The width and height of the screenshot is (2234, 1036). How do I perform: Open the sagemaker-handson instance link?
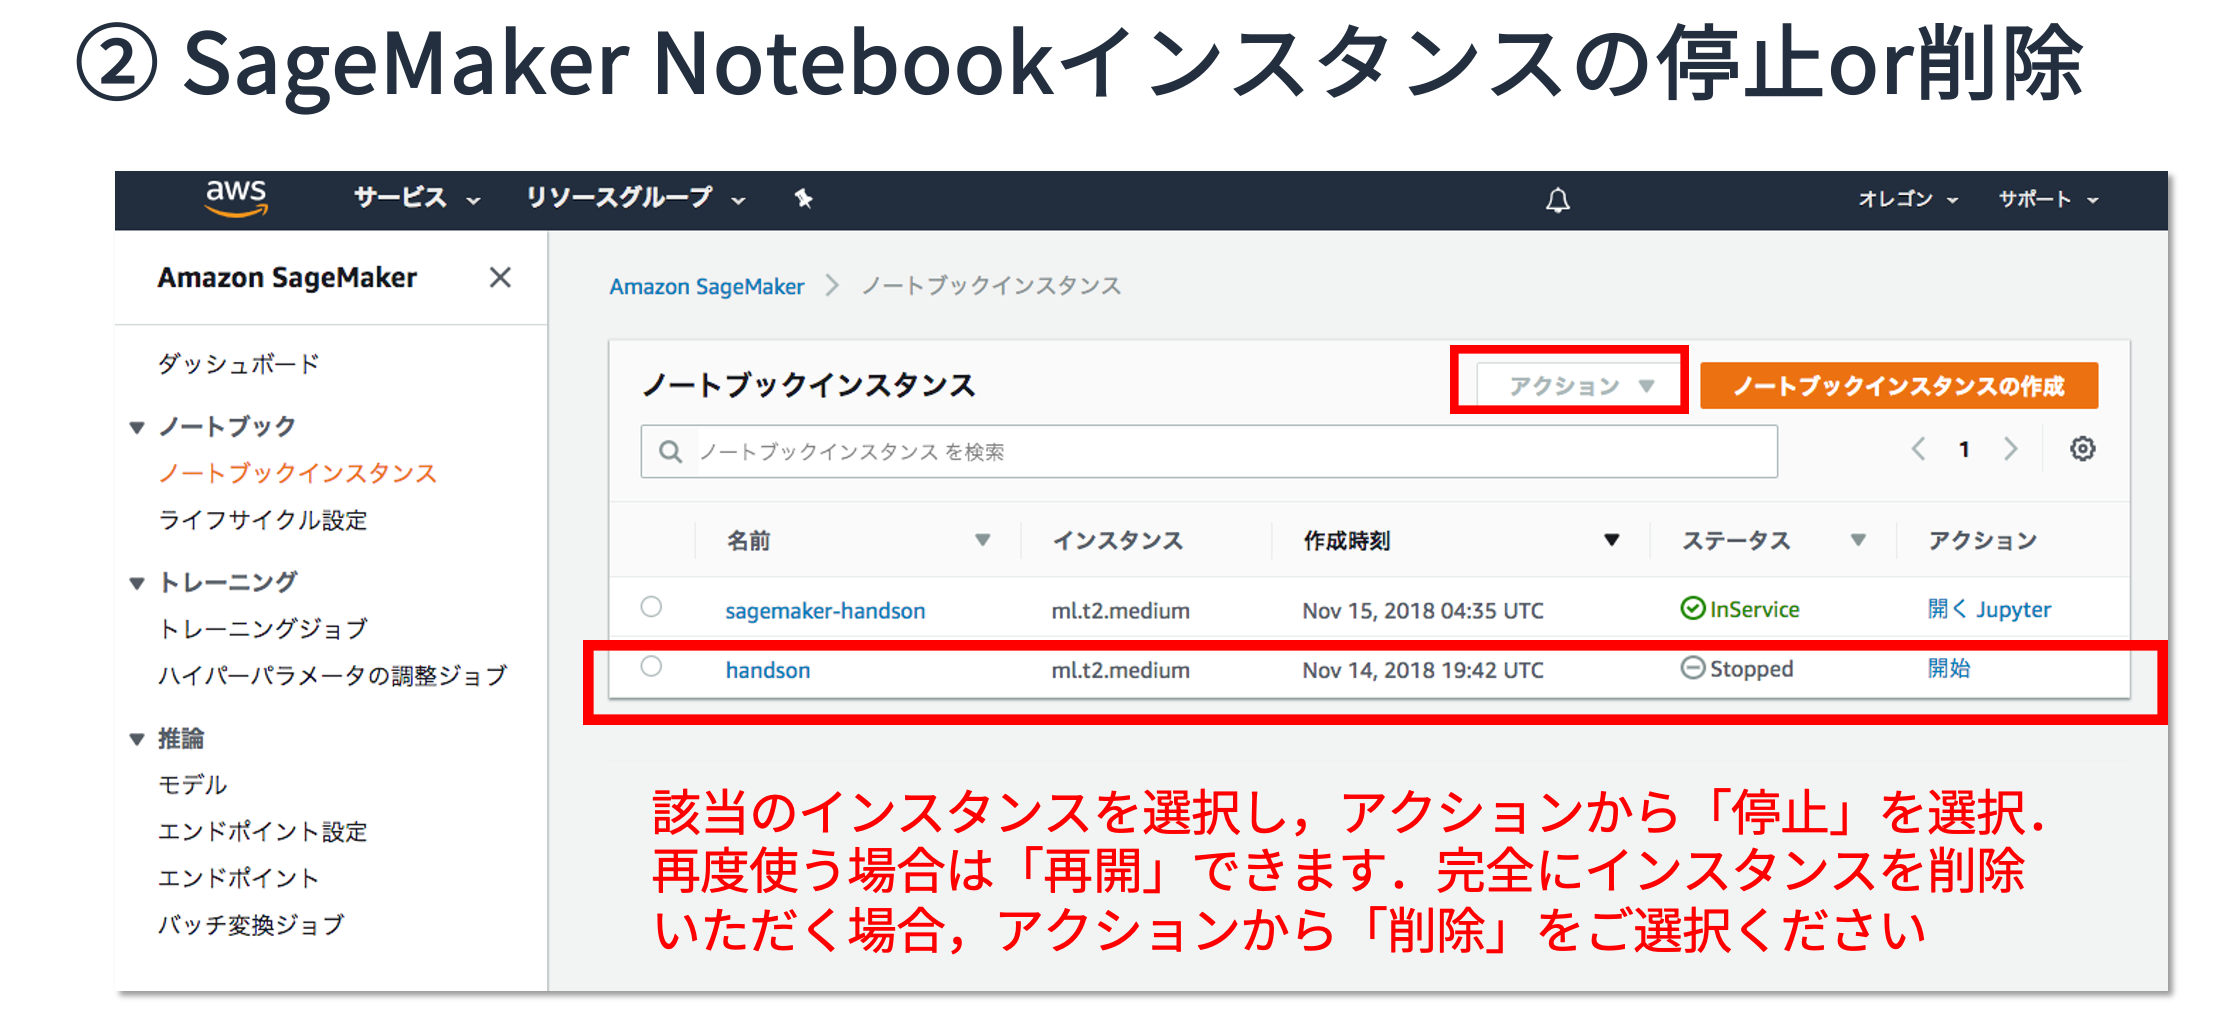coord(825,610)
